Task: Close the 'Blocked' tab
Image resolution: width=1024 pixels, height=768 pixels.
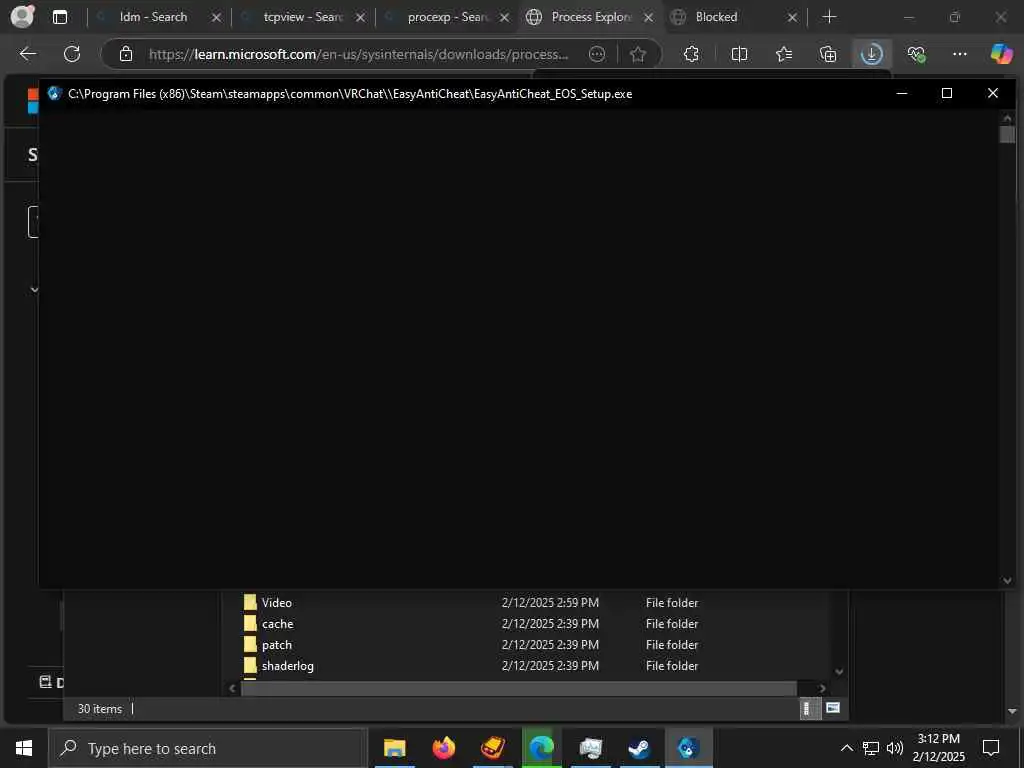Action: point(792,18)
